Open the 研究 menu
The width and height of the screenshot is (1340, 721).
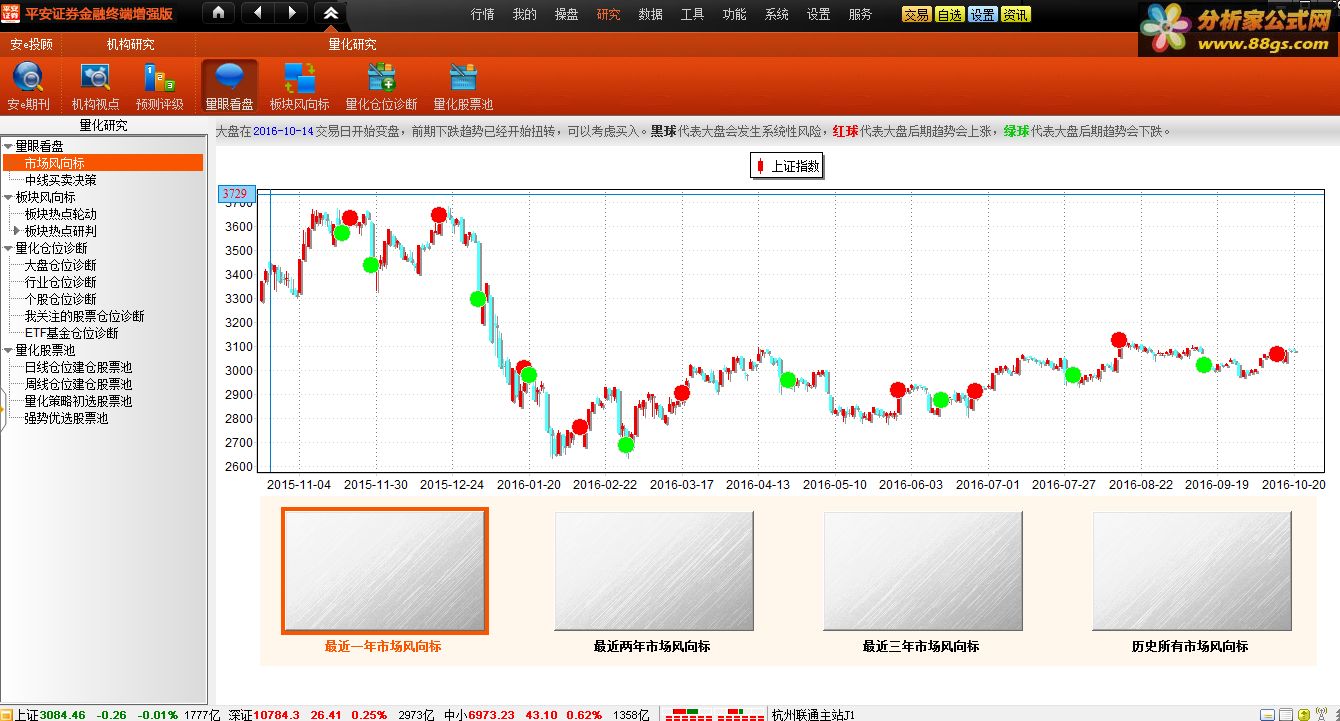pyautogui.click(x=608, y=14)
